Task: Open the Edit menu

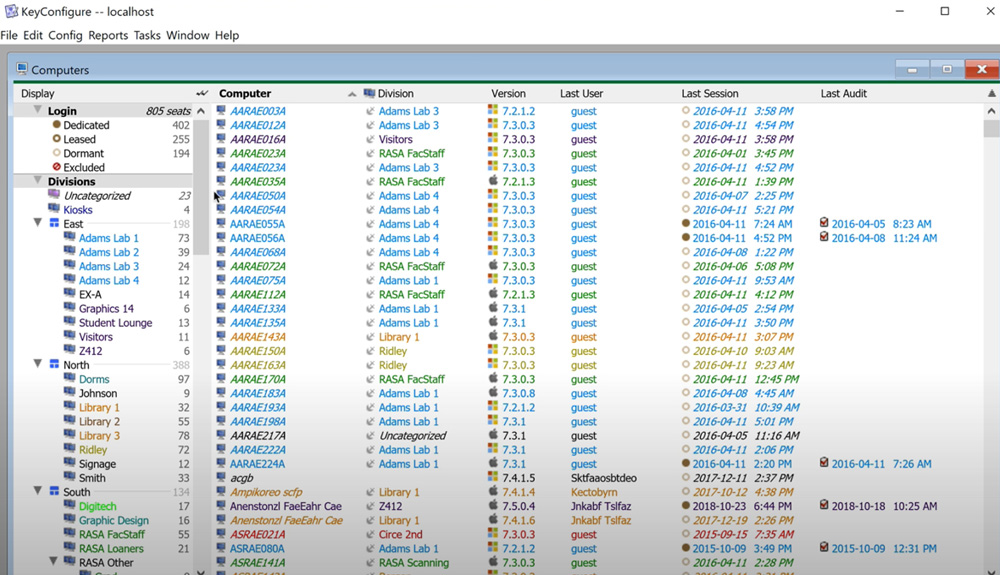Action: [x=33, y=35]
